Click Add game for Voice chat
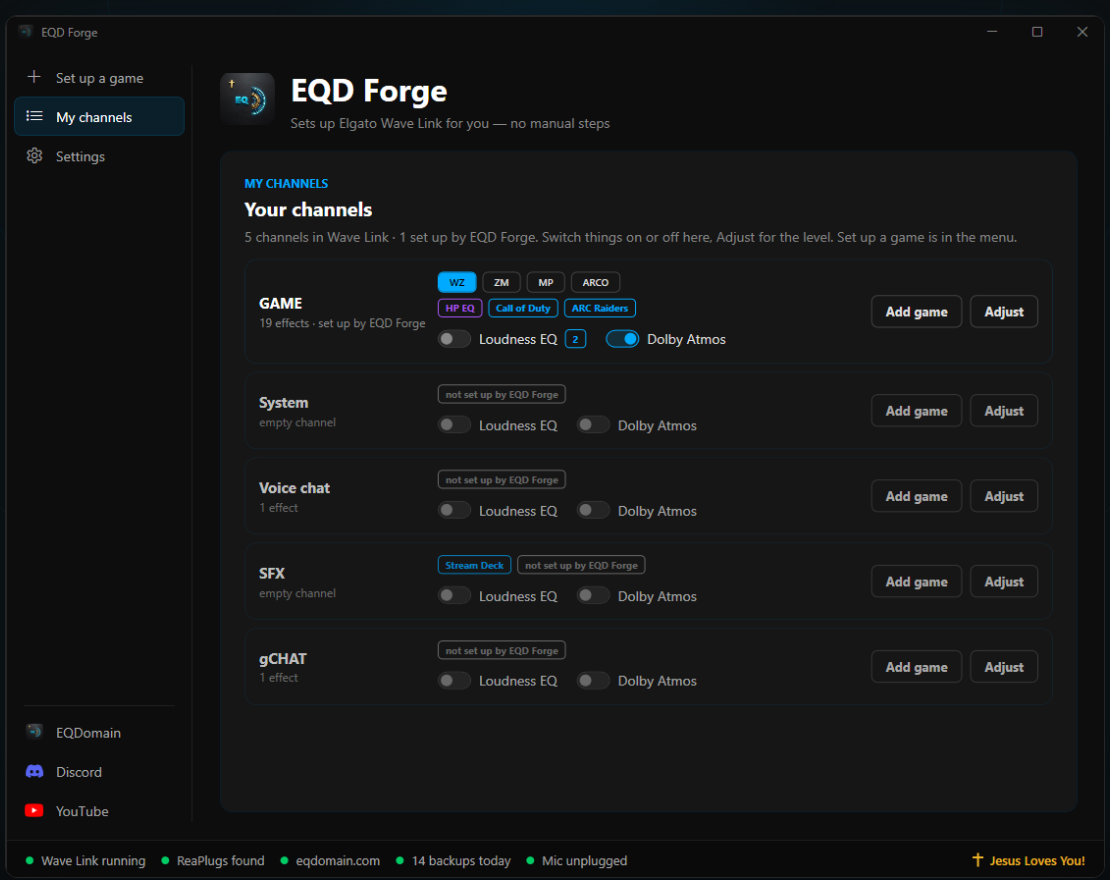Screen dimensions: 1110x880 (x=916, y=496)
